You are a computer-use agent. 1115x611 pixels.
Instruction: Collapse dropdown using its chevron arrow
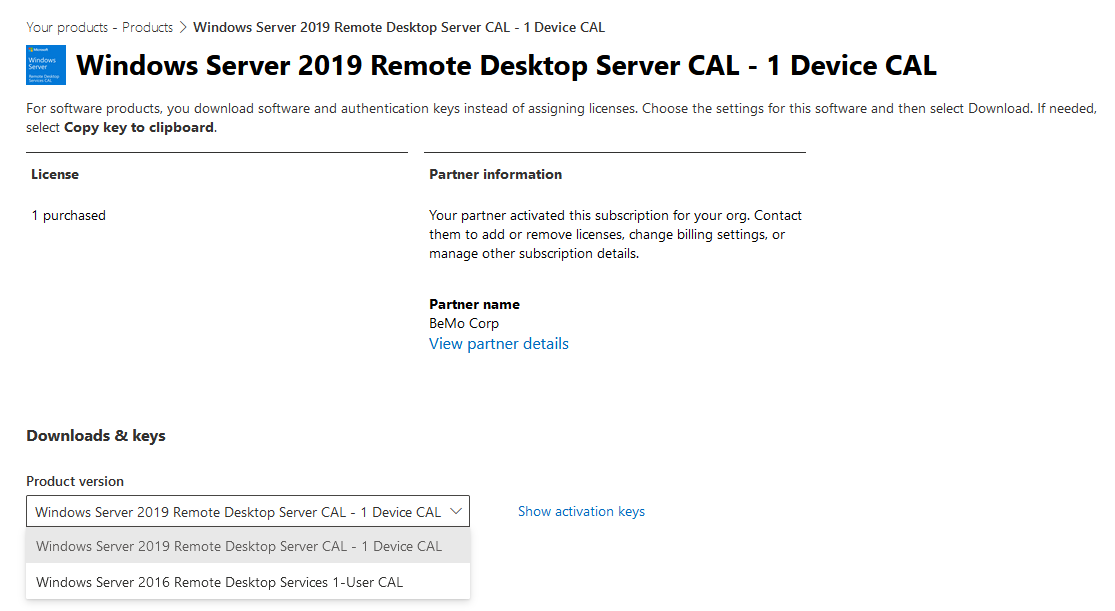tap(456, 511)
